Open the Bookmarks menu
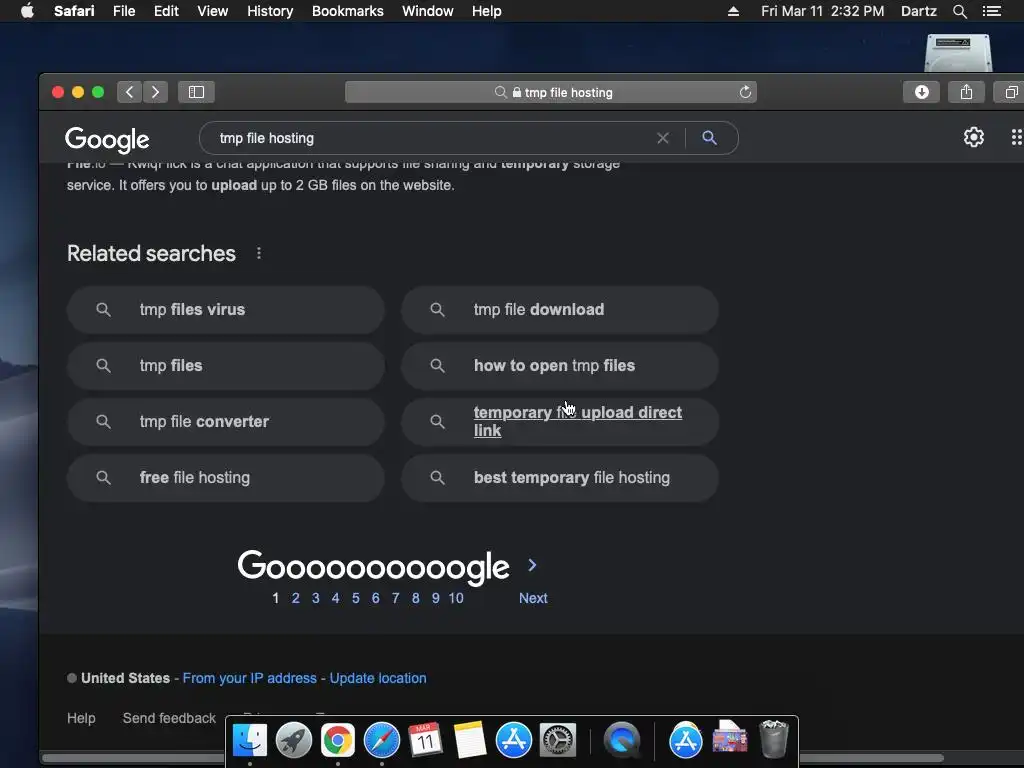 pyautogui.click(x=347, y=11)
